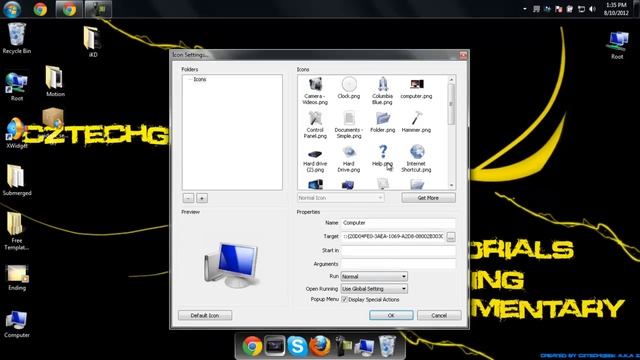Viewport: 640px width, 360px height.
Task: Select the Folder.png icon
Action: [382, 122]
